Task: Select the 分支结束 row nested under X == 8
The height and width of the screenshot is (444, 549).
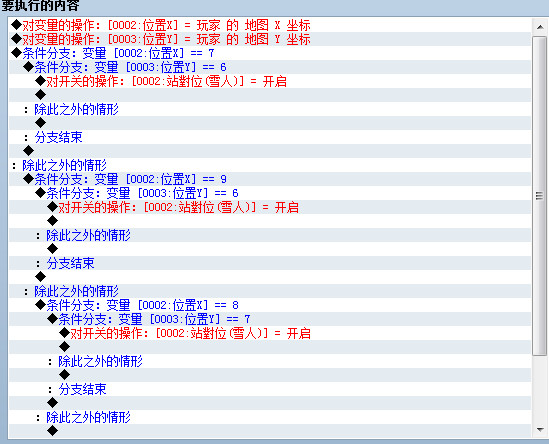Action: (270, 389)
